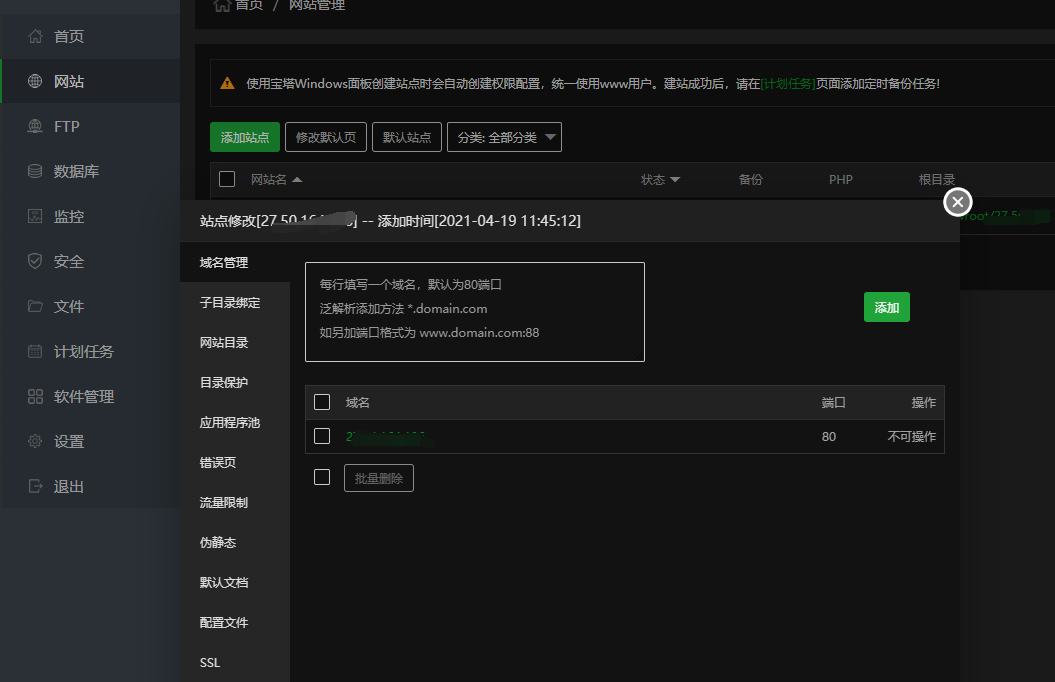This screenshot has height=682, width=1055.
Task: Check the domain row checkbox with port 80
Action: coord(322,436)
